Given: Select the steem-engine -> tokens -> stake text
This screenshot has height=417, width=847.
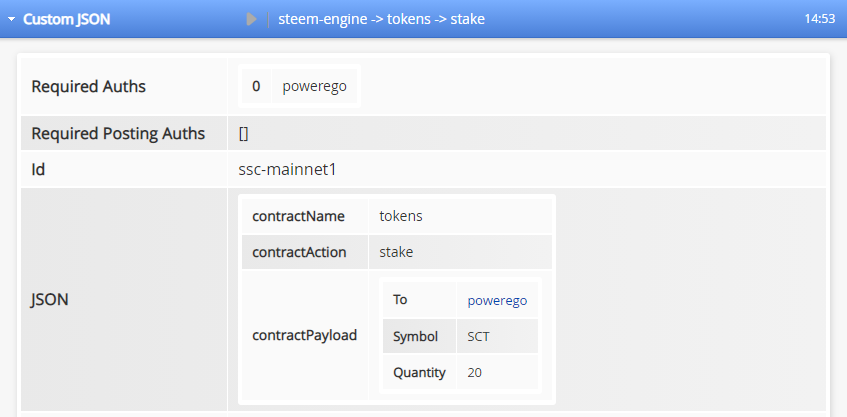Looking at the screenshot, I should click(x=381, y=19).
